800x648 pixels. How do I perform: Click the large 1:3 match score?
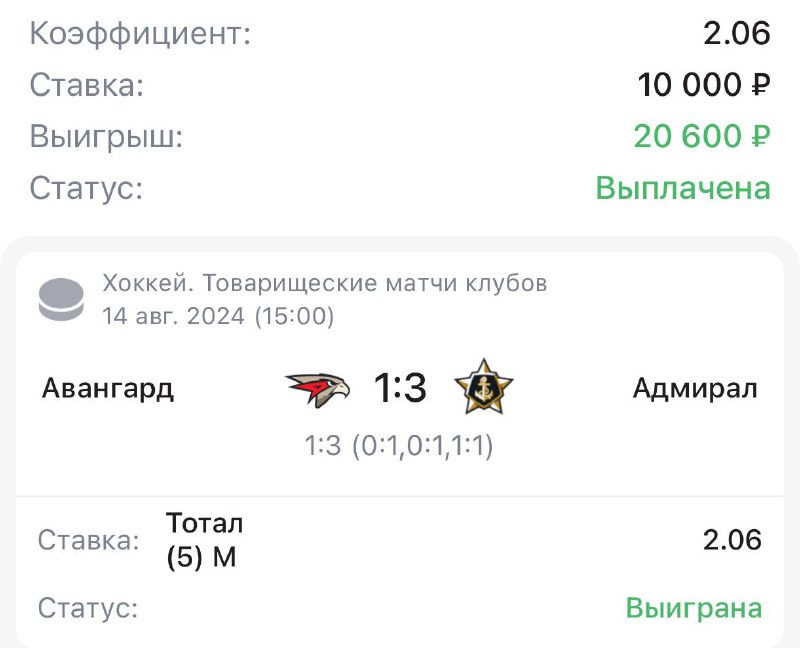(x=400, y=388)
